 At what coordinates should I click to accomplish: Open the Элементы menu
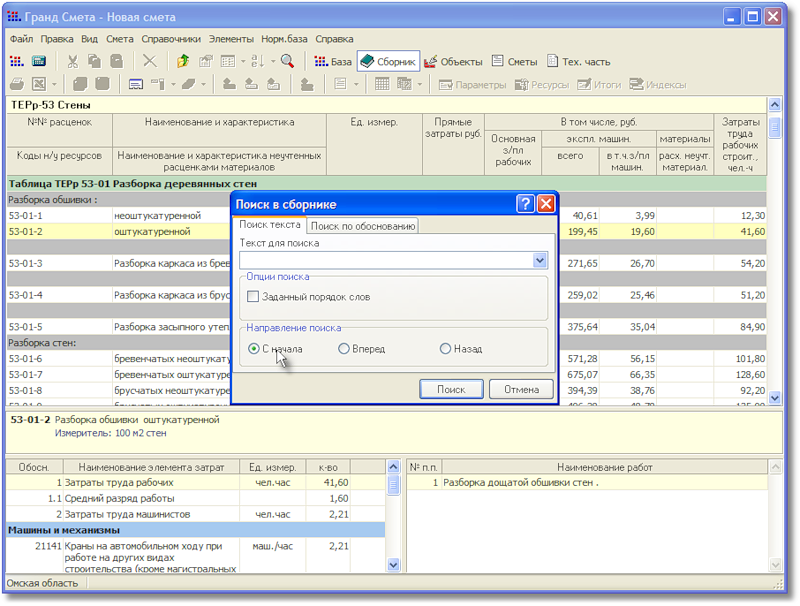coord(231,39)
